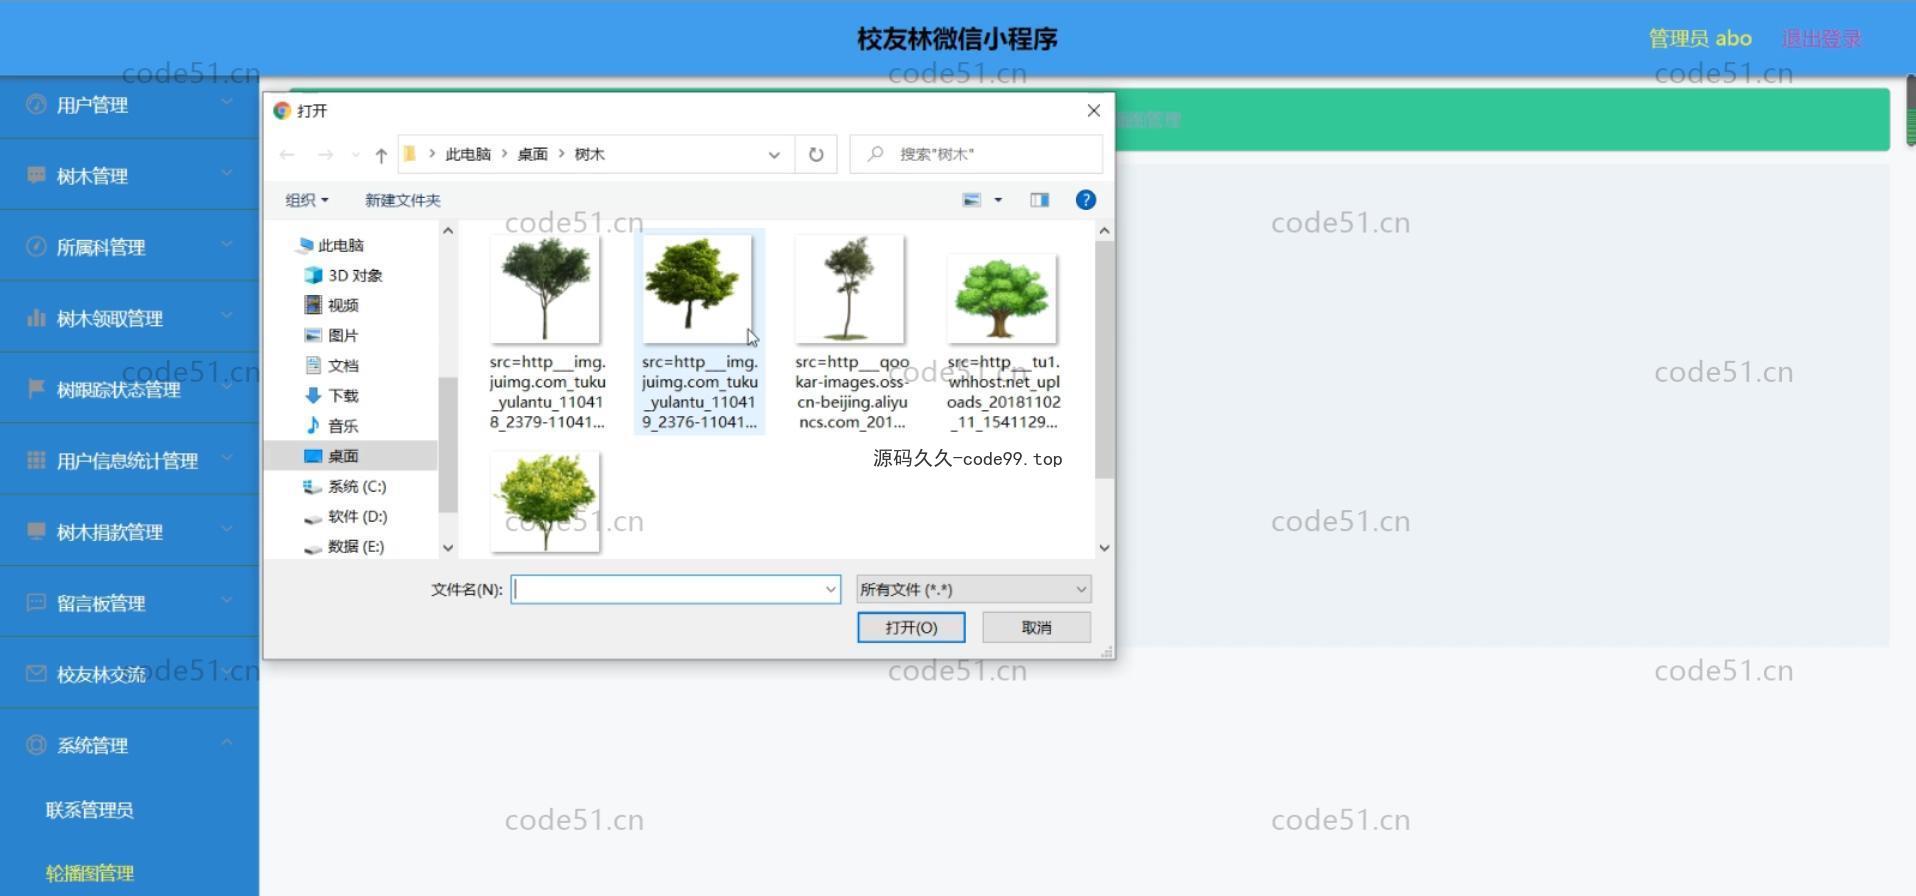Select 图片 in the navigation tree
This screenshot has width=1916, height=896.
[343, 335]
